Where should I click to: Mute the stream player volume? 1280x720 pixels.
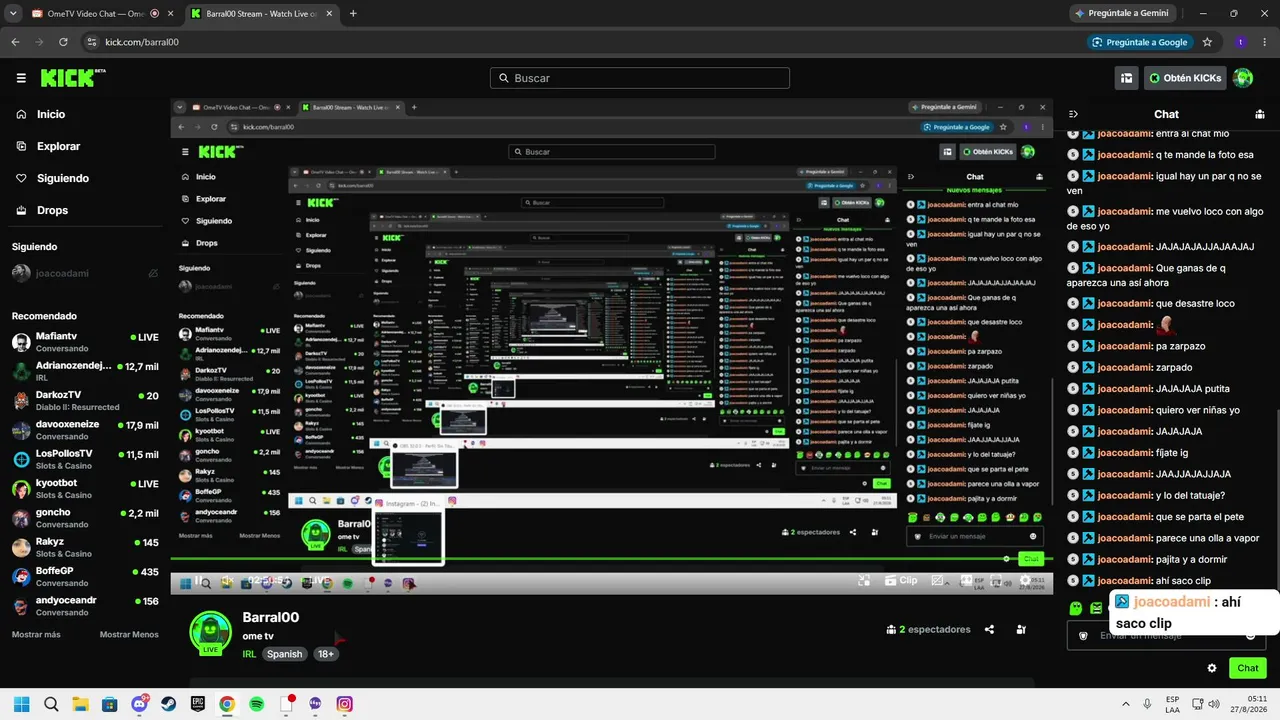tap(228, 581)
